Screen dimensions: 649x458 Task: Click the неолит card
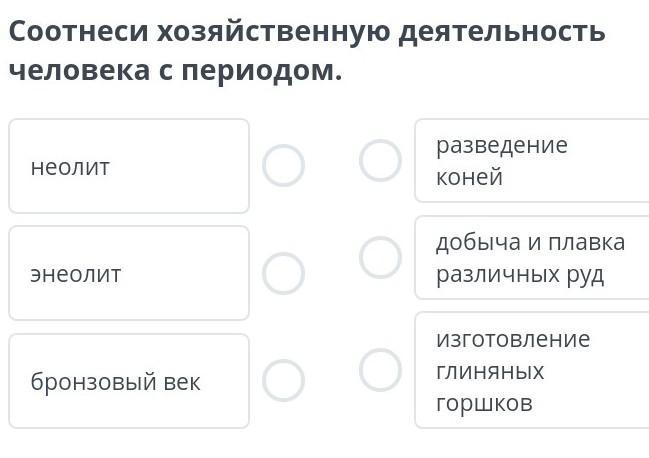click(x=129, y=166)
